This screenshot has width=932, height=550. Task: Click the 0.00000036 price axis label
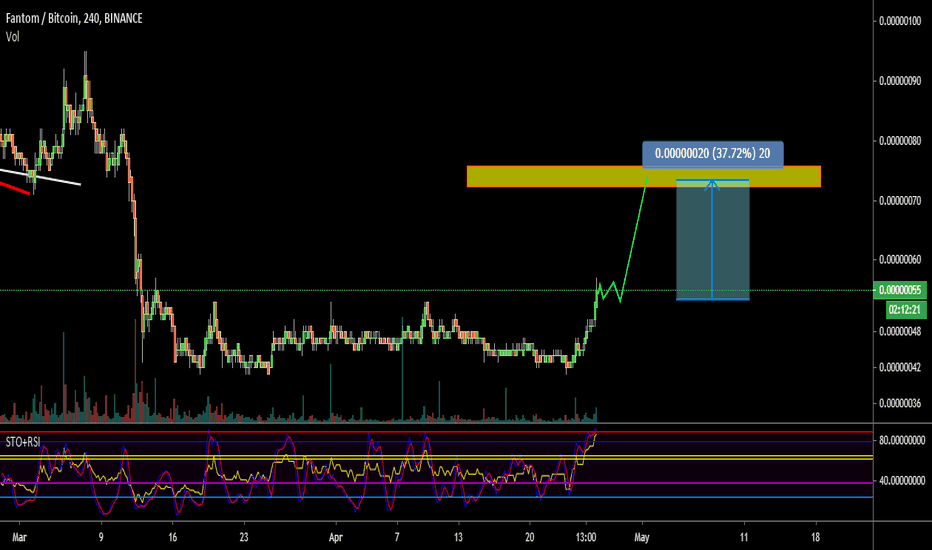(x=900, y=403)
